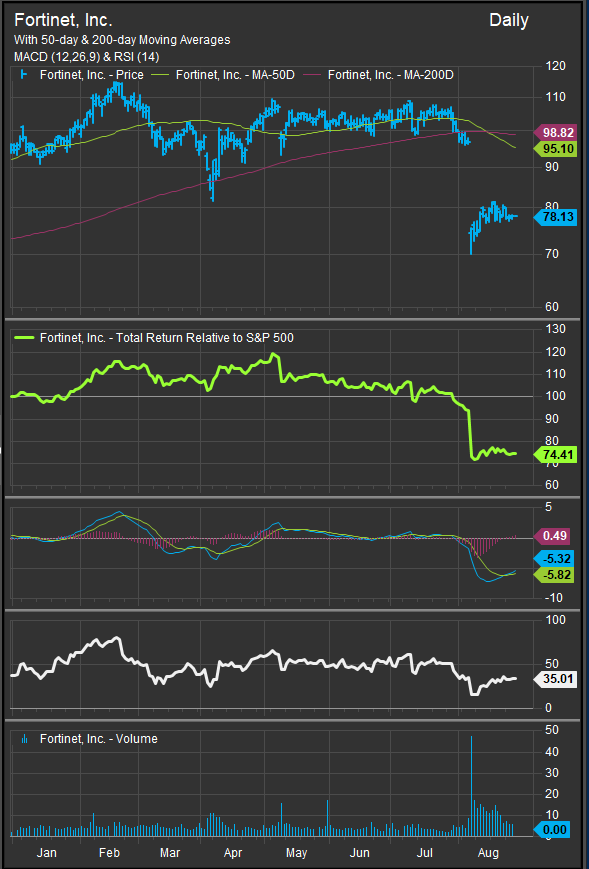Click the May label on the time axis

pyautogui.click(x=297, y=851)
